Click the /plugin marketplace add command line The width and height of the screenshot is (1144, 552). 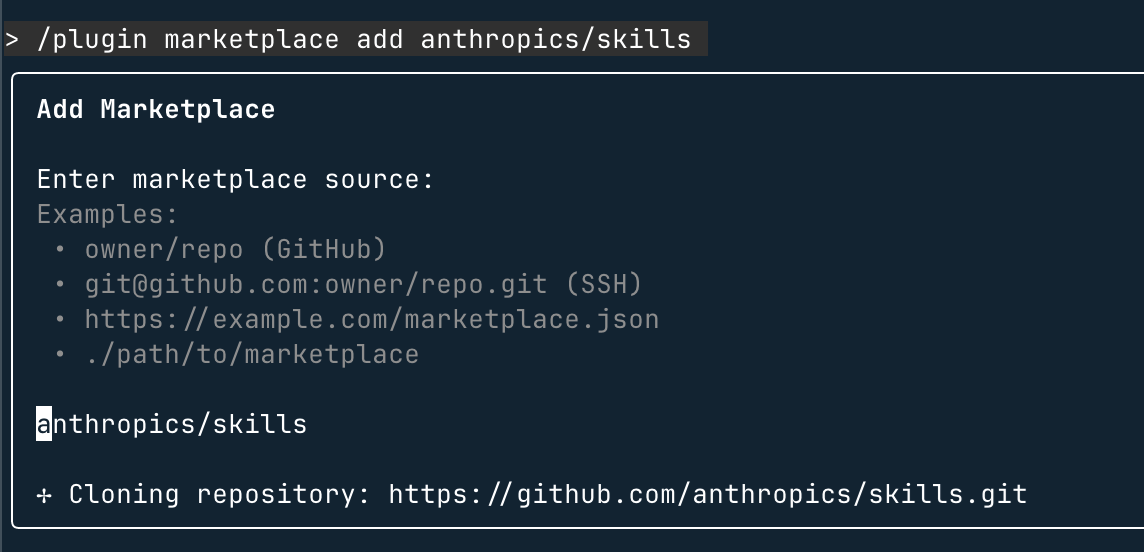click(x=355, y=39)
